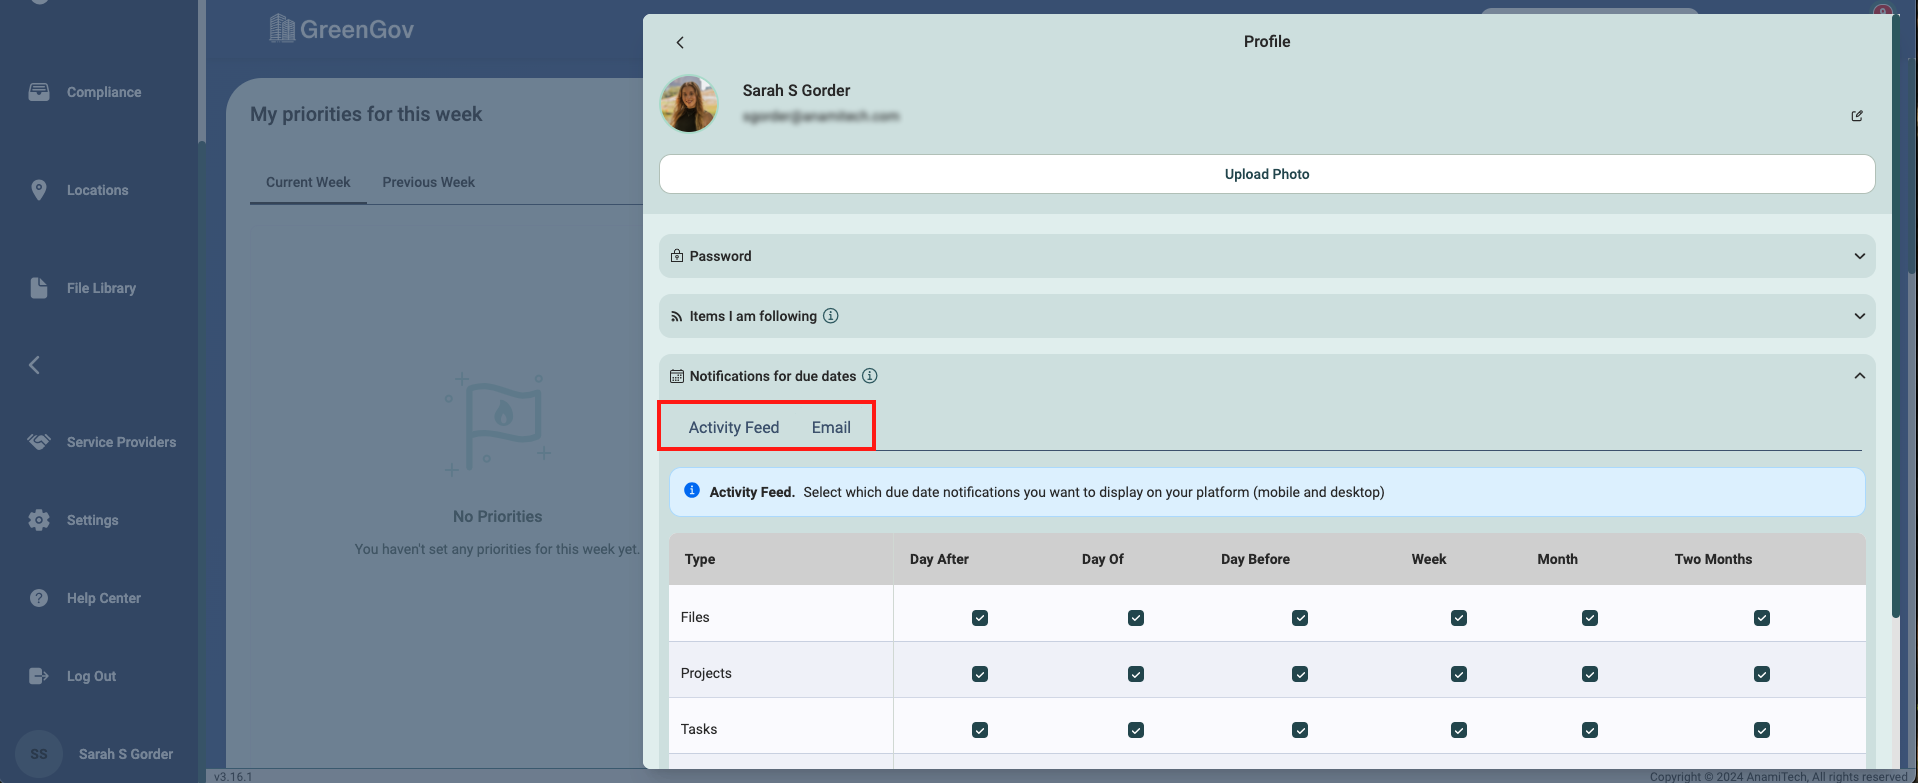Image resolution: width=1918 pixels, height=783 pixels.
Task: Expand Items I am following section
Action: (x=1859, y=316)
